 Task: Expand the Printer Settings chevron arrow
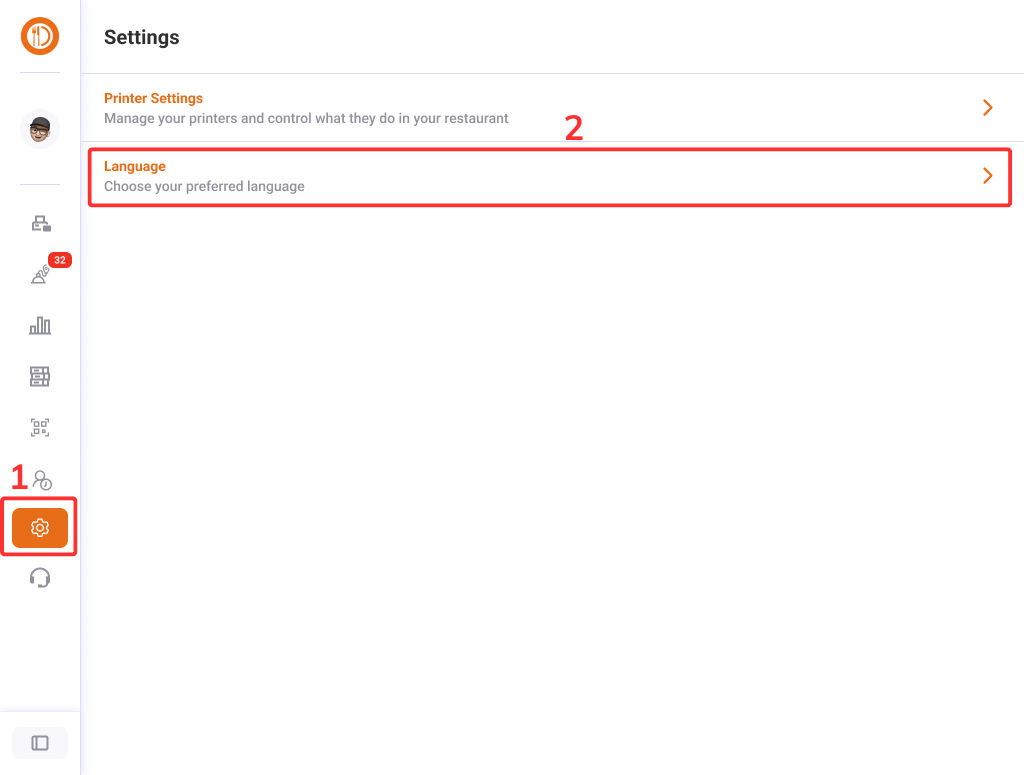tap(987, 108)
